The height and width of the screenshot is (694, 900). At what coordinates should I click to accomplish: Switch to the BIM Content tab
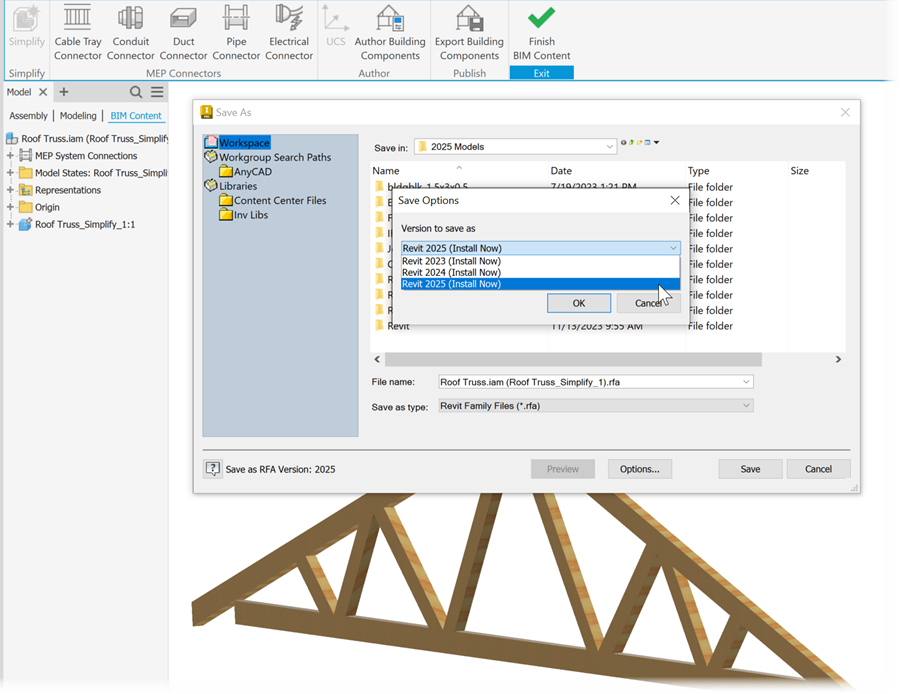pos(136,115)
